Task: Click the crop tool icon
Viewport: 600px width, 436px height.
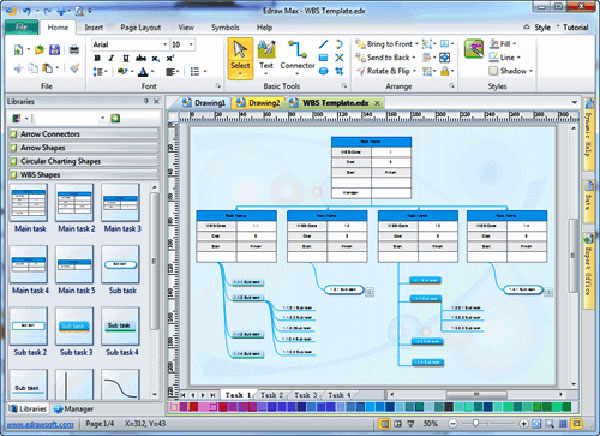Action: tap(339, 71)
